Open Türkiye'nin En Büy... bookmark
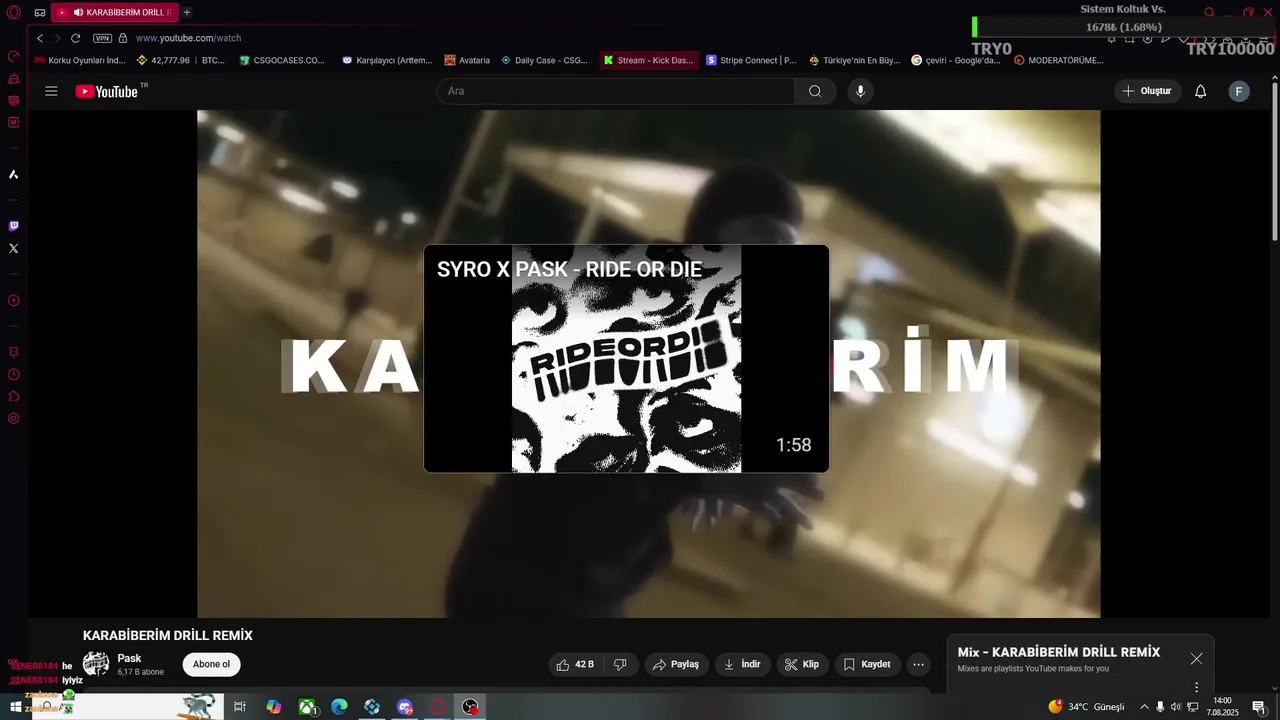The image size is (1280, 720). tap(855, 60)
